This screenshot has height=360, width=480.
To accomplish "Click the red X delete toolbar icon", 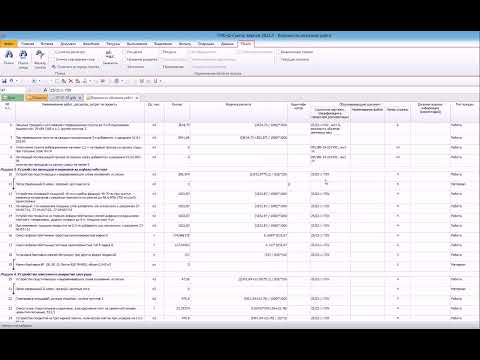I will 71,81.
